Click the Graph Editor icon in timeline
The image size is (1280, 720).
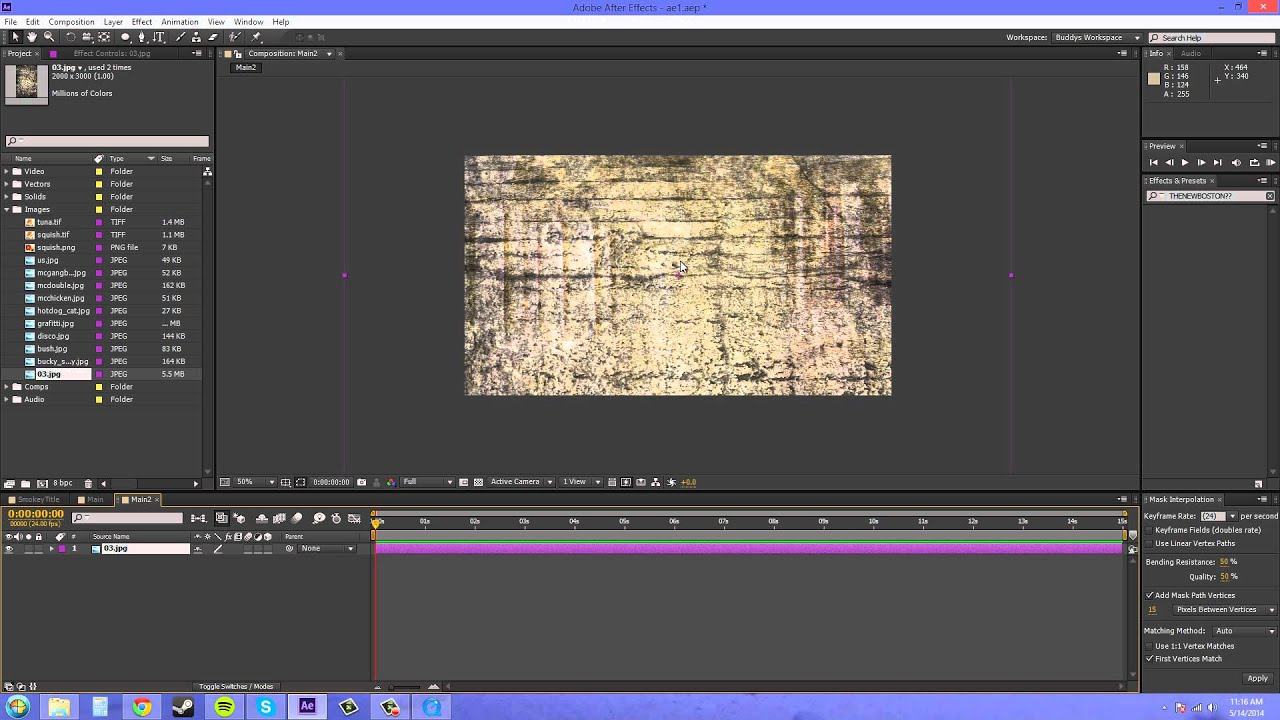click(354, 518)
